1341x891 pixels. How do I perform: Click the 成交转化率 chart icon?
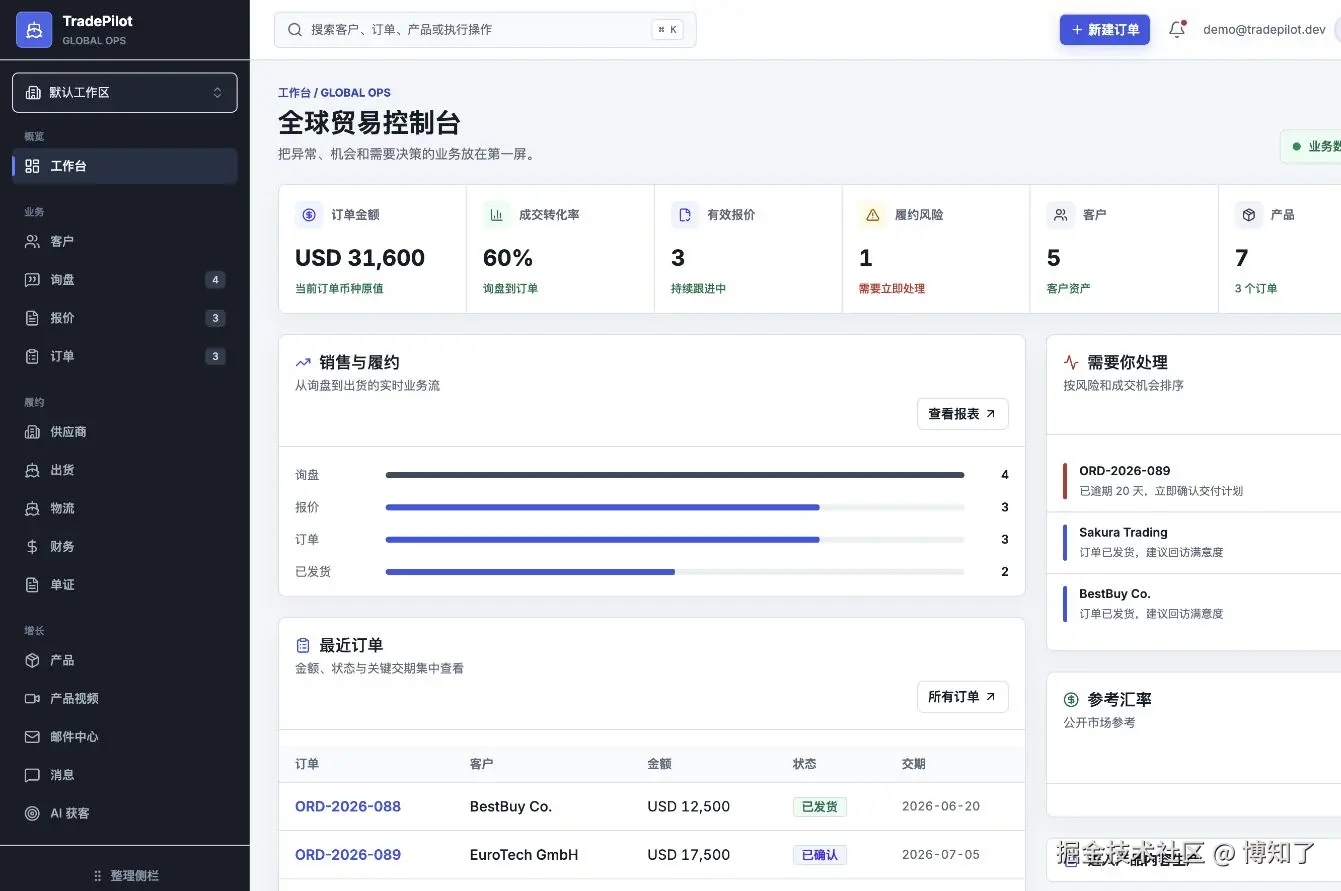point(497,214)
